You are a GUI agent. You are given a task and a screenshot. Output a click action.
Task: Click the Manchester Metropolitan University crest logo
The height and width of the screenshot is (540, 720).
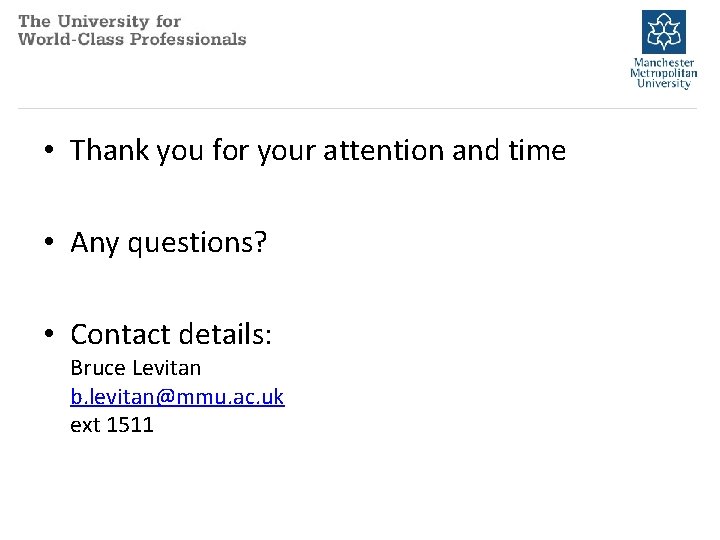click(663, 31)
